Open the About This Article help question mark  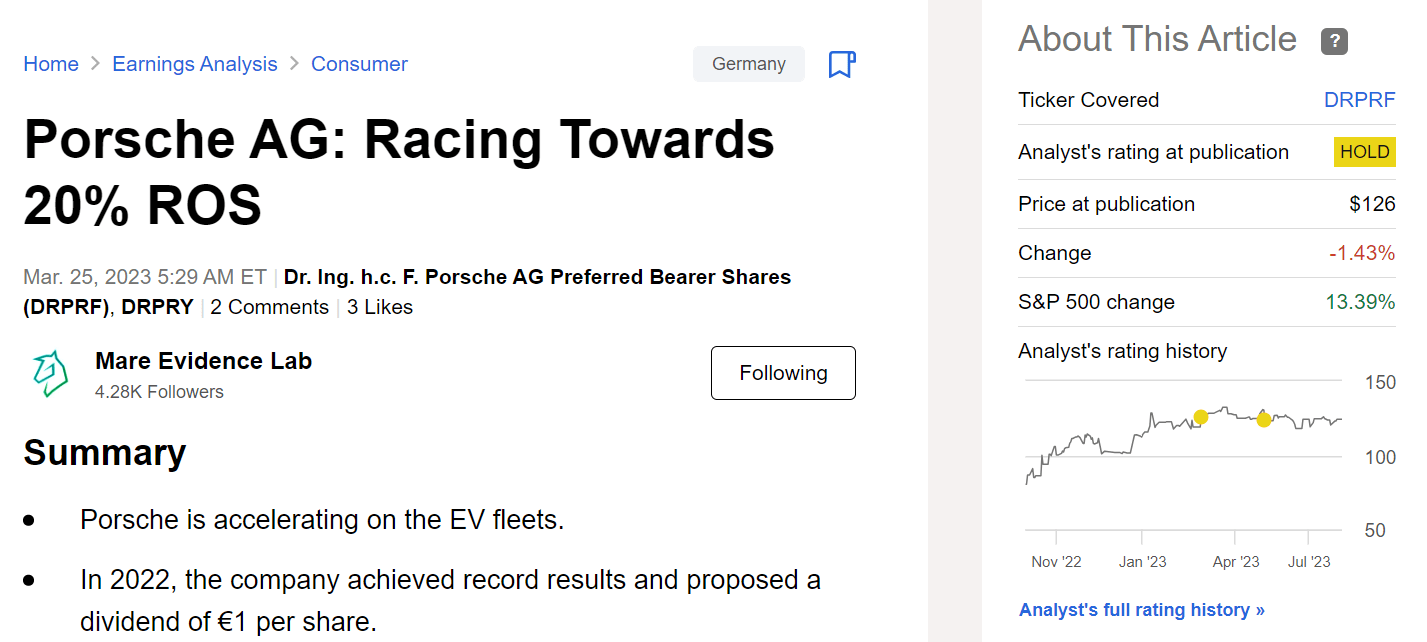coord(1334,41)
